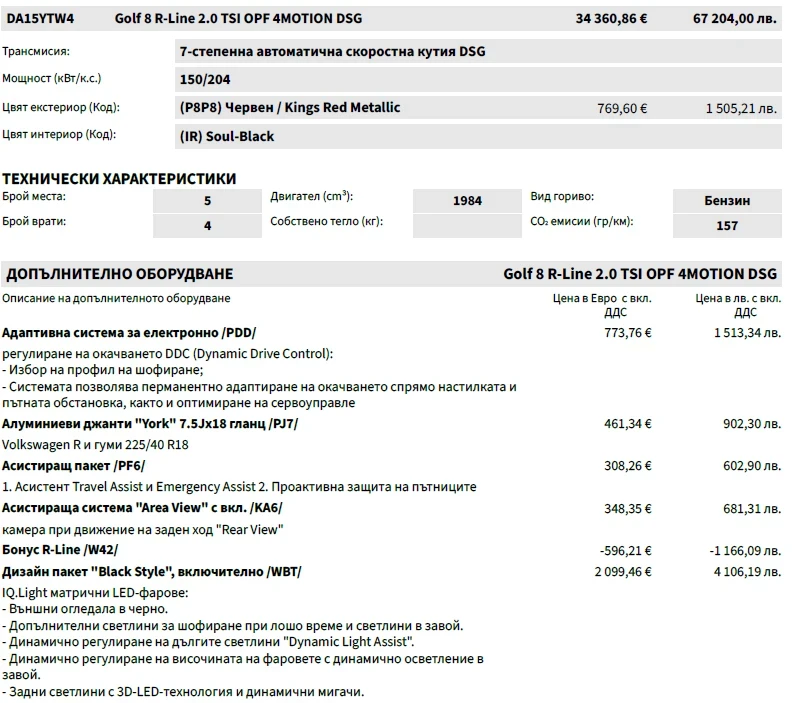
Task: Click the Цвят интериор (Код) label
Action: [59, 134]
